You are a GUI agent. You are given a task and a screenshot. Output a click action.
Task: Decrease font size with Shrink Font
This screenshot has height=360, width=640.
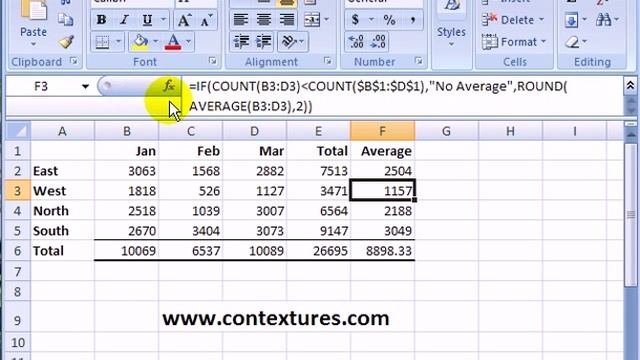pos(206,20)
